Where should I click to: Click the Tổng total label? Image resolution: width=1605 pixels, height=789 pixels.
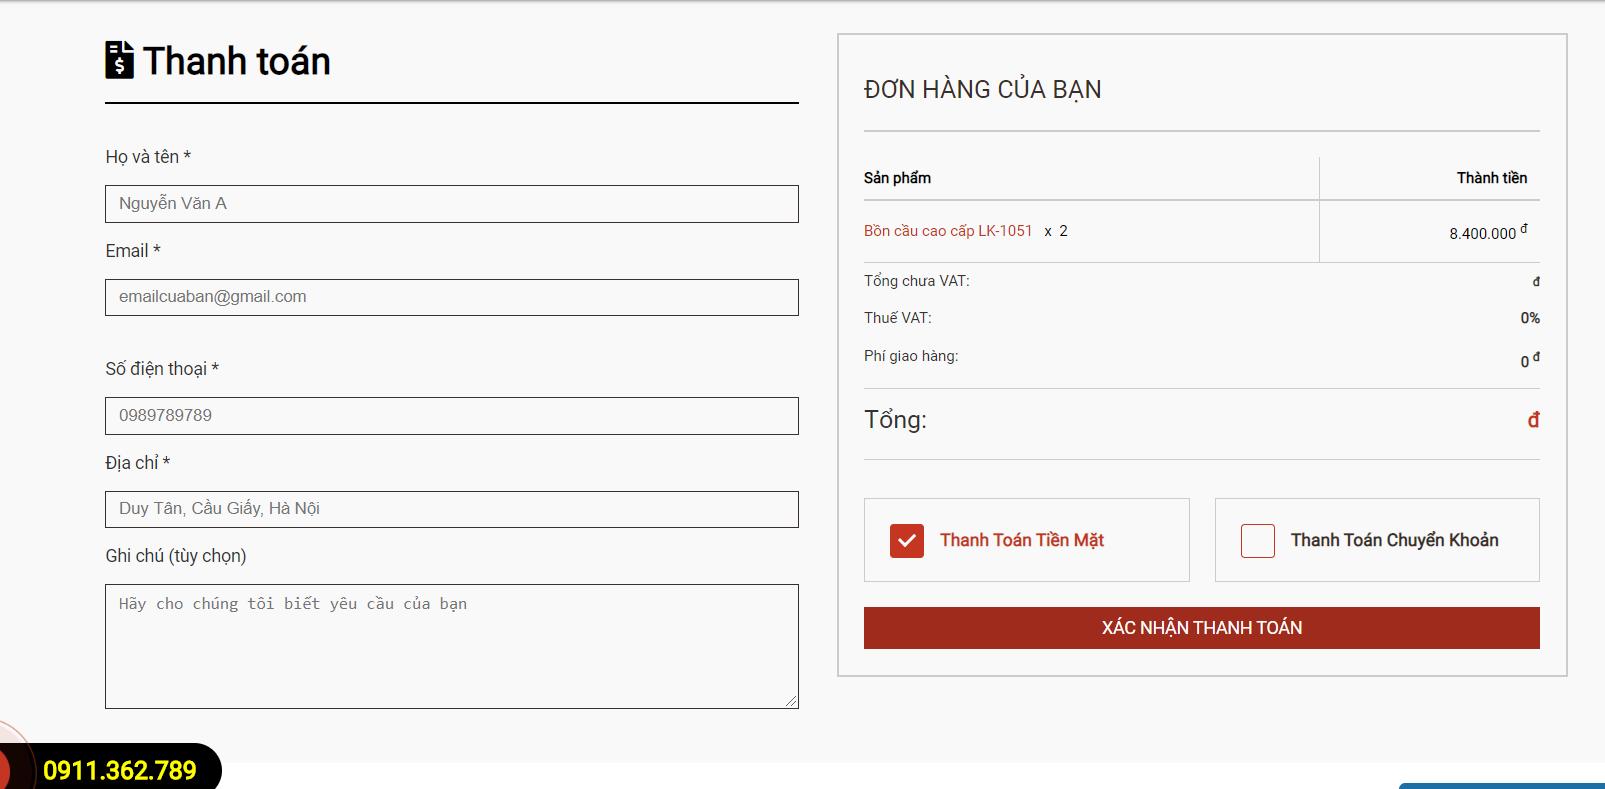(895, 420)
